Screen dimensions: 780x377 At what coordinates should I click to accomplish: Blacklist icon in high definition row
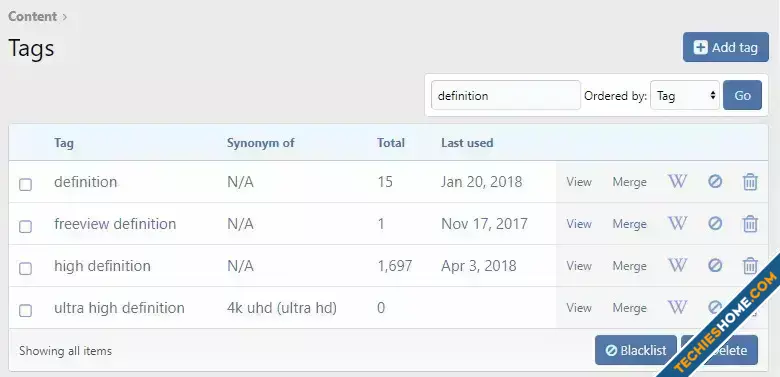715,266
